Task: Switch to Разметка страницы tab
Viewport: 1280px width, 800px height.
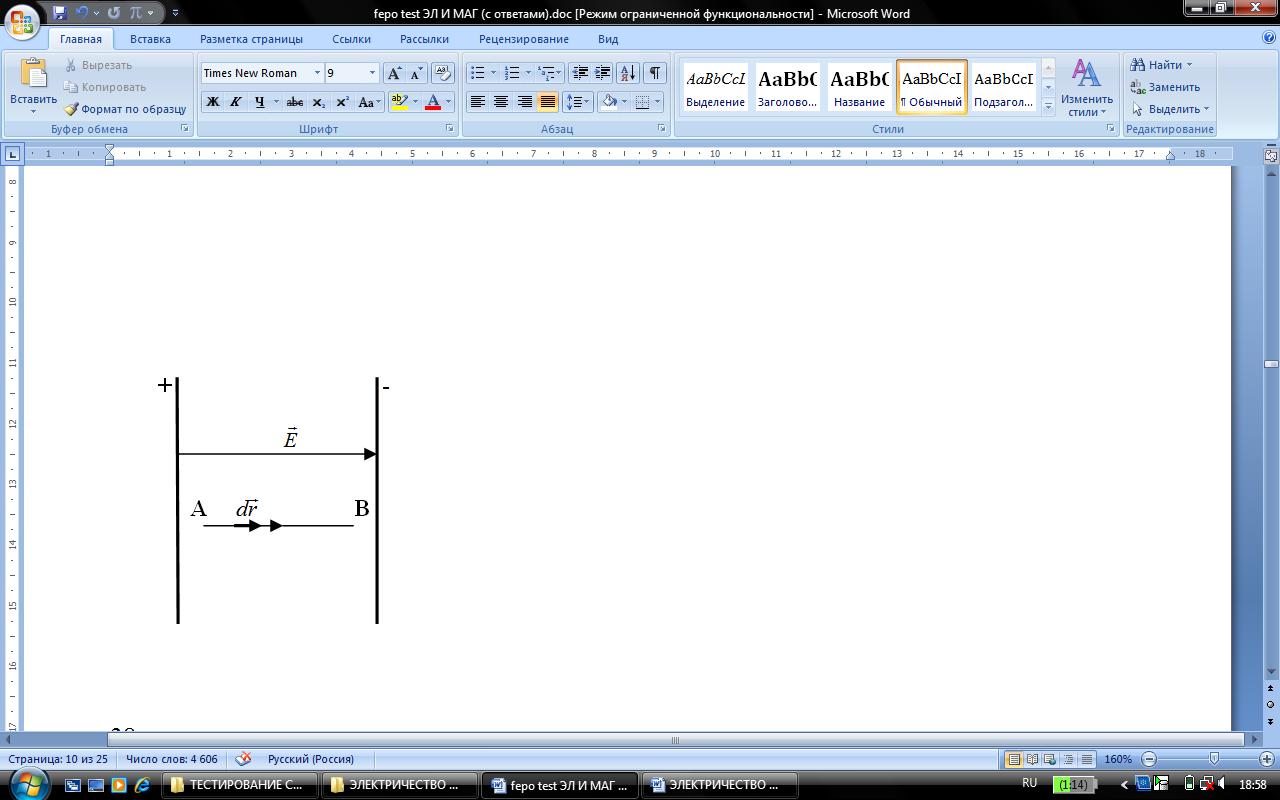Action: tap(251, 39)
